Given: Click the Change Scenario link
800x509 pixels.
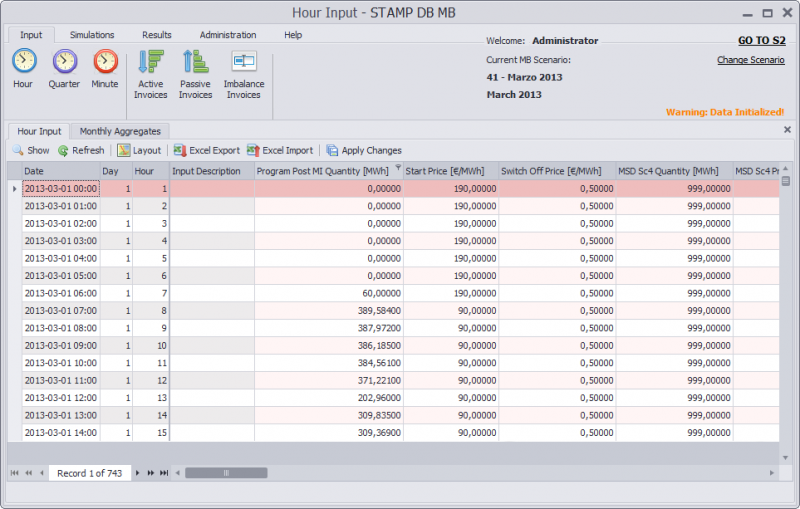Looking at the screenshot, I should pyautogui.click(x=750, y=60).
